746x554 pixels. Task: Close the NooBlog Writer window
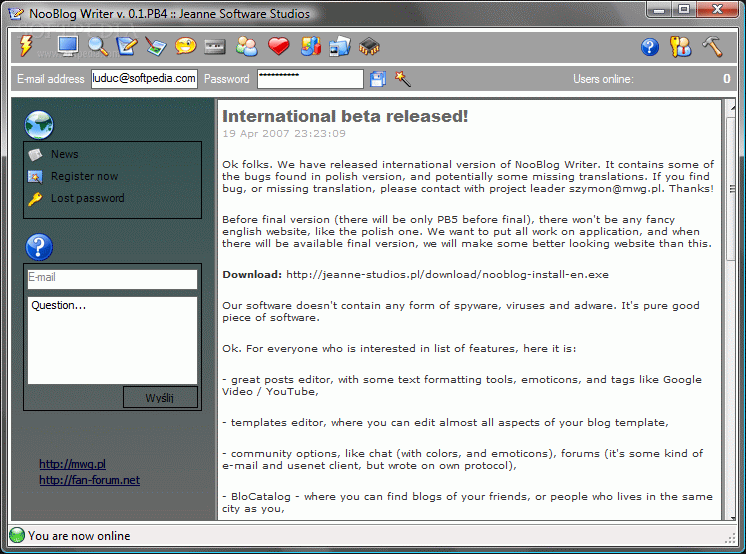click(717, 10)
